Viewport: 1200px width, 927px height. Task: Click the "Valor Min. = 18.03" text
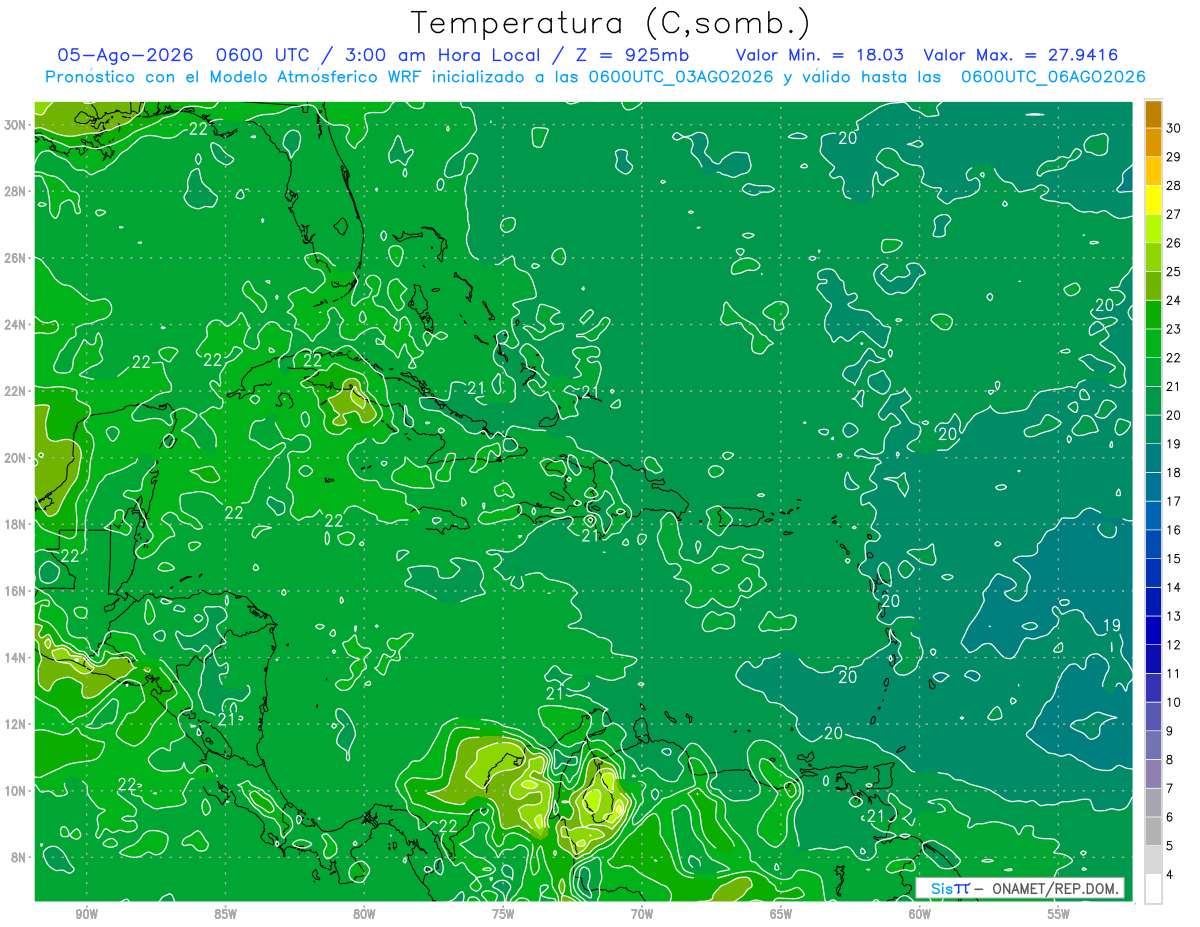coord(821,55)
